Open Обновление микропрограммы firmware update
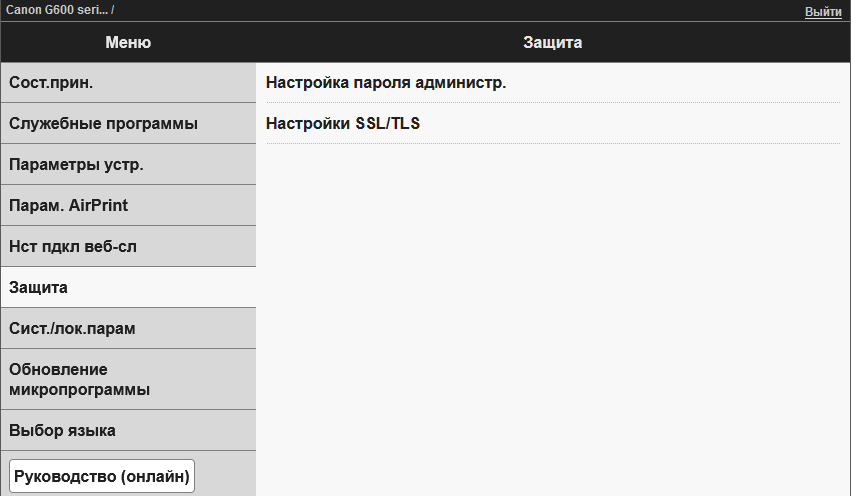This screenshot has width=851, height=496. [127, 379]
